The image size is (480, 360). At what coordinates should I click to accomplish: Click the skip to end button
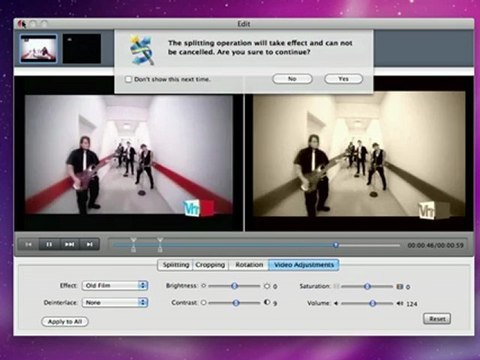[89, 244]
